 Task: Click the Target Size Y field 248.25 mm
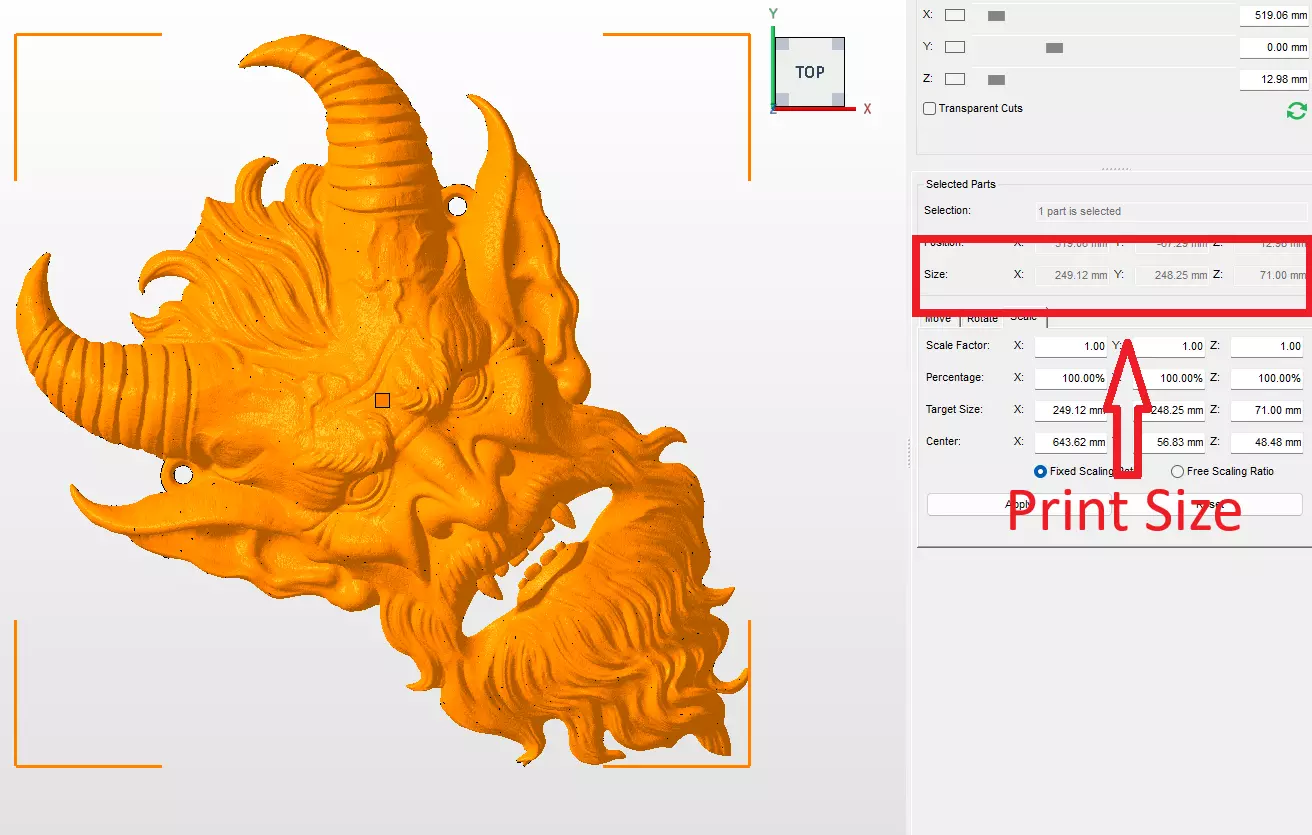click(x=1169, y=410)
